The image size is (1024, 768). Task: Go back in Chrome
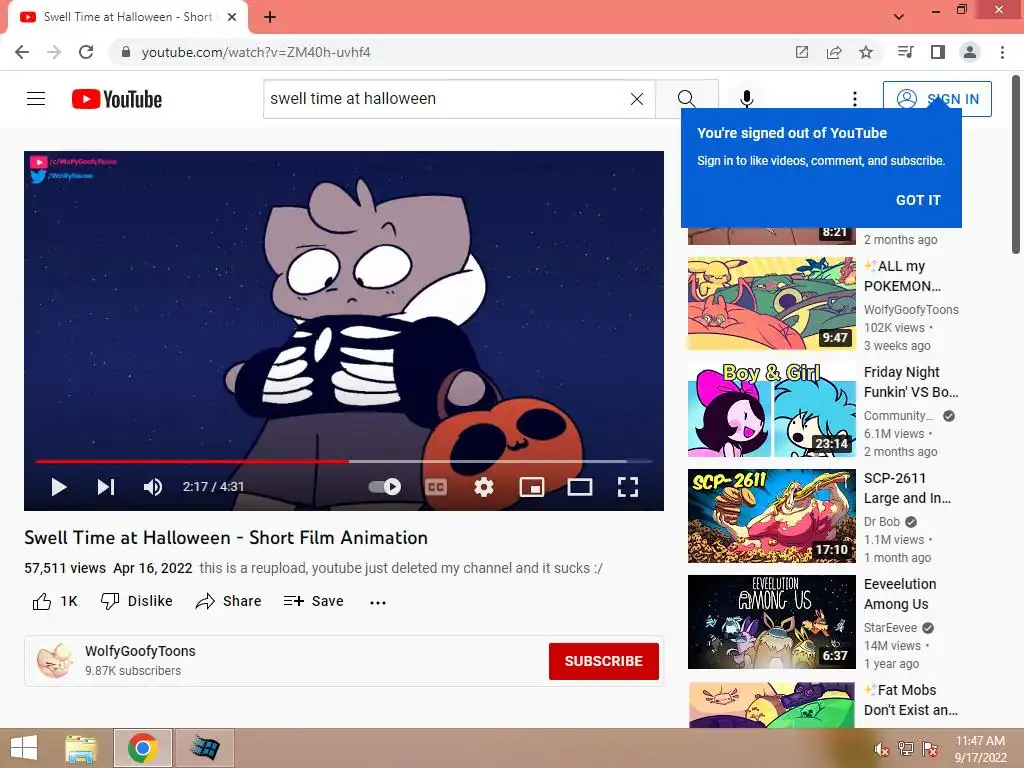[x=22, y=52]
